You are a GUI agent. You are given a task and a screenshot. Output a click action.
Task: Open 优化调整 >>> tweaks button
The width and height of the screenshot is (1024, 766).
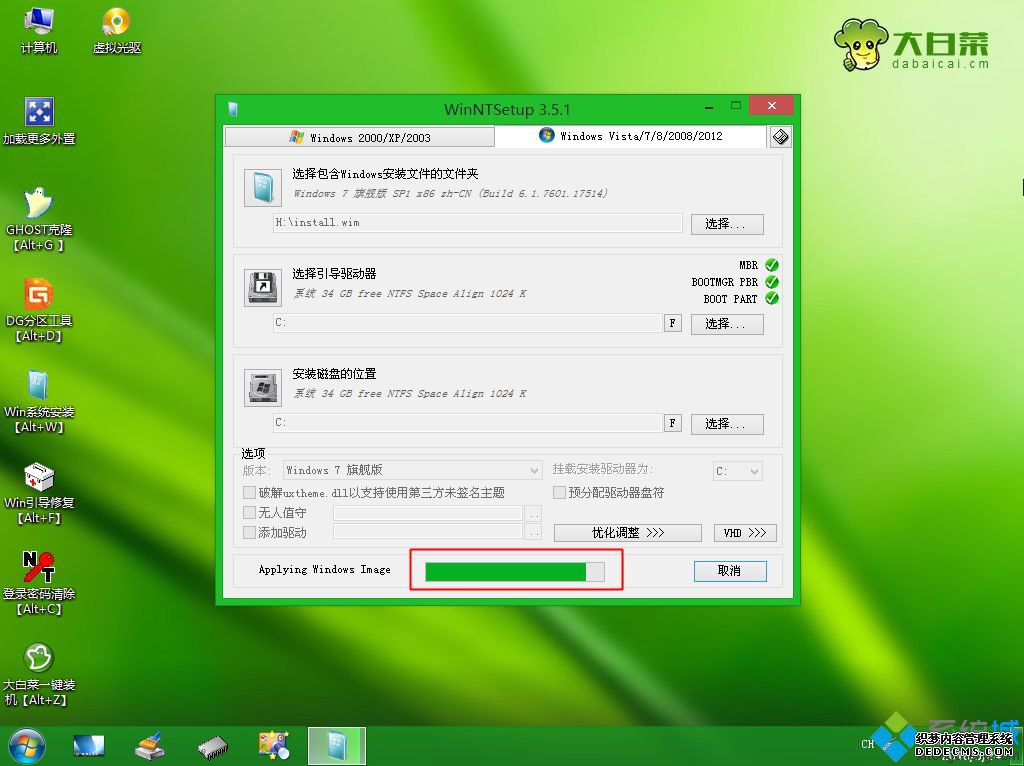point(628,533)
